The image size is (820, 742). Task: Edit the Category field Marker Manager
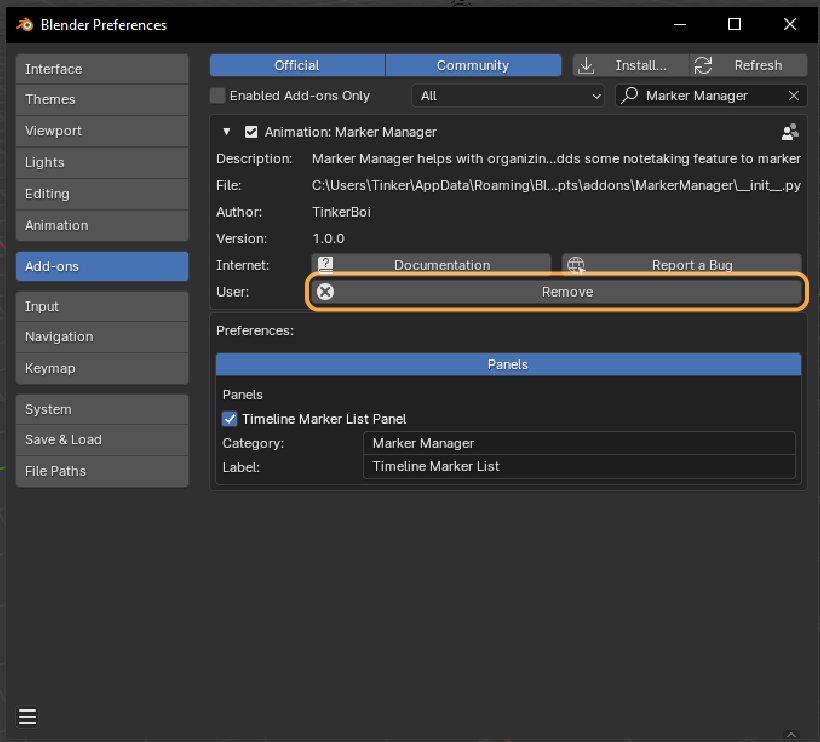(578, 443)
